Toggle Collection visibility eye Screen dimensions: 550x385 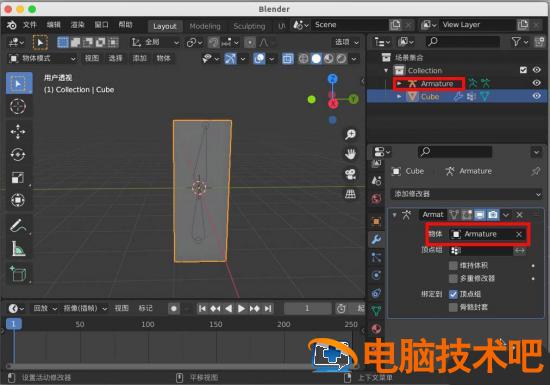(536, 70)
